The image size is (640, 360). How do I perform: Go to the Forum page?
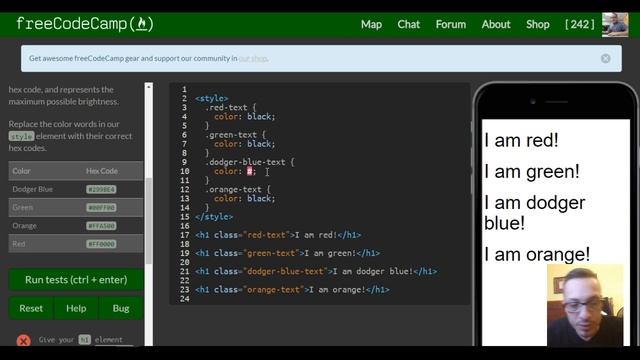pyautogui.click(x=451, y=24)
